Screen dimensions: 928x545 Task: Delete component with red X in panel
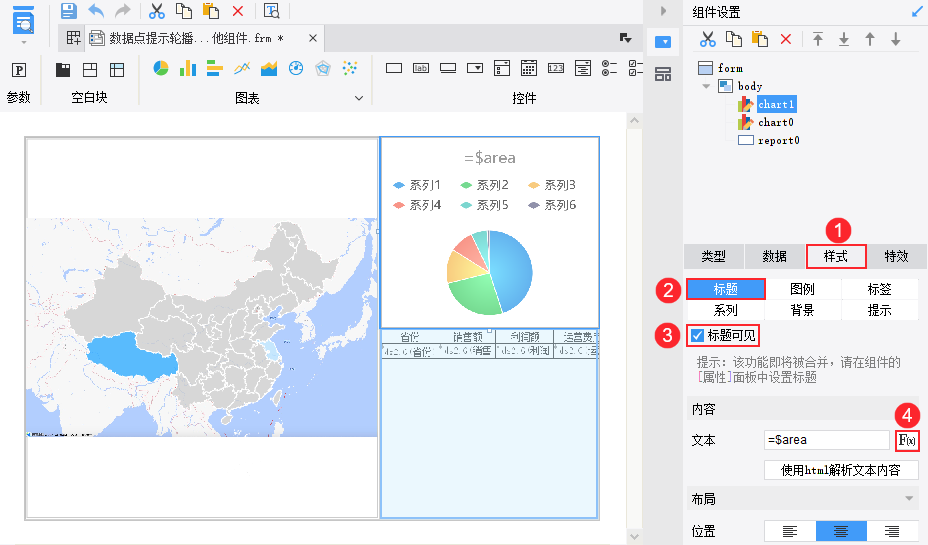(786, 39)
